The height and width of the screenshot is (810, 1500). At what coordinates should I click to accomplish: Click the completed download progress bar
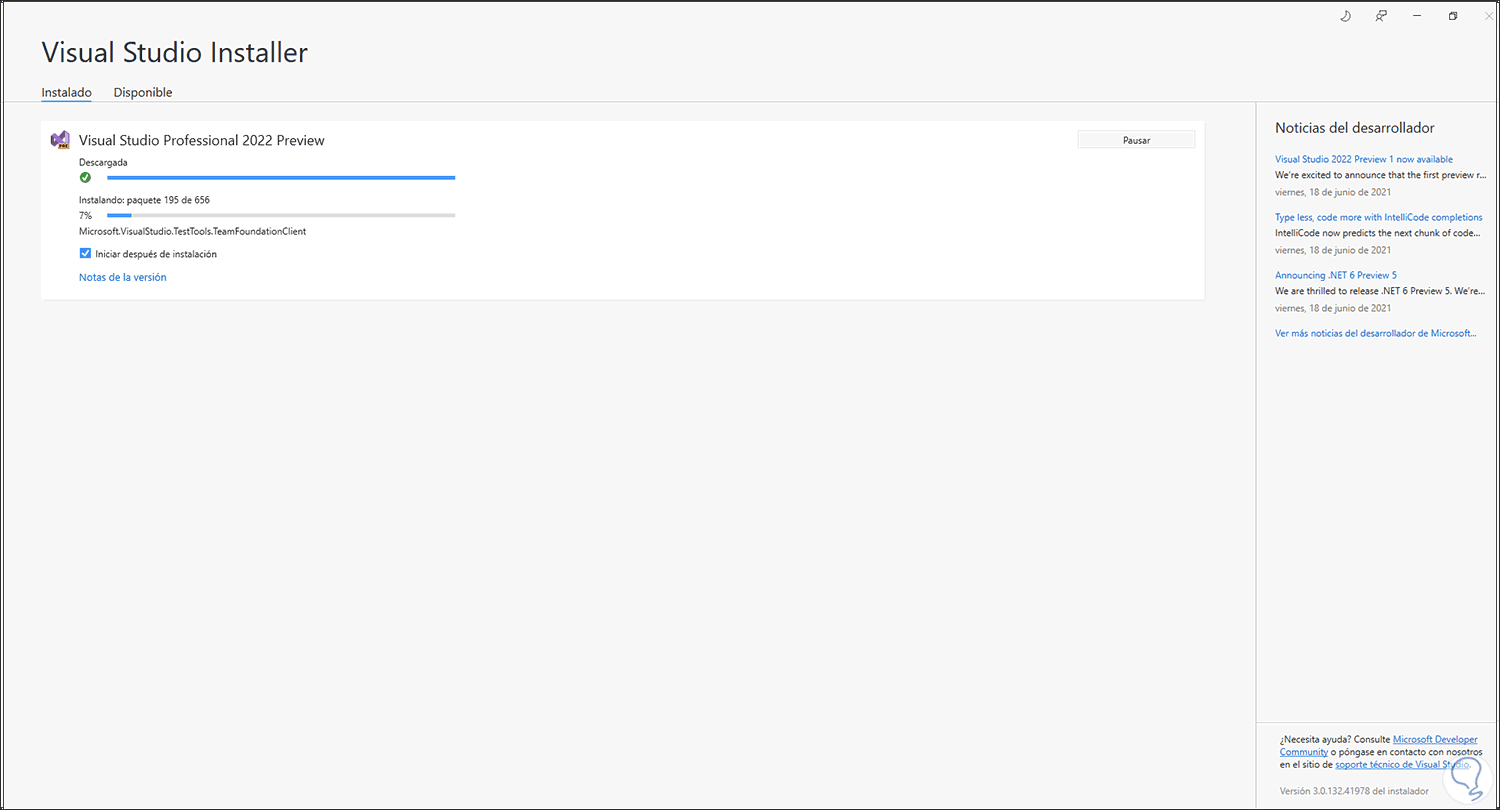pyautogui.click(x=281, y=177)
